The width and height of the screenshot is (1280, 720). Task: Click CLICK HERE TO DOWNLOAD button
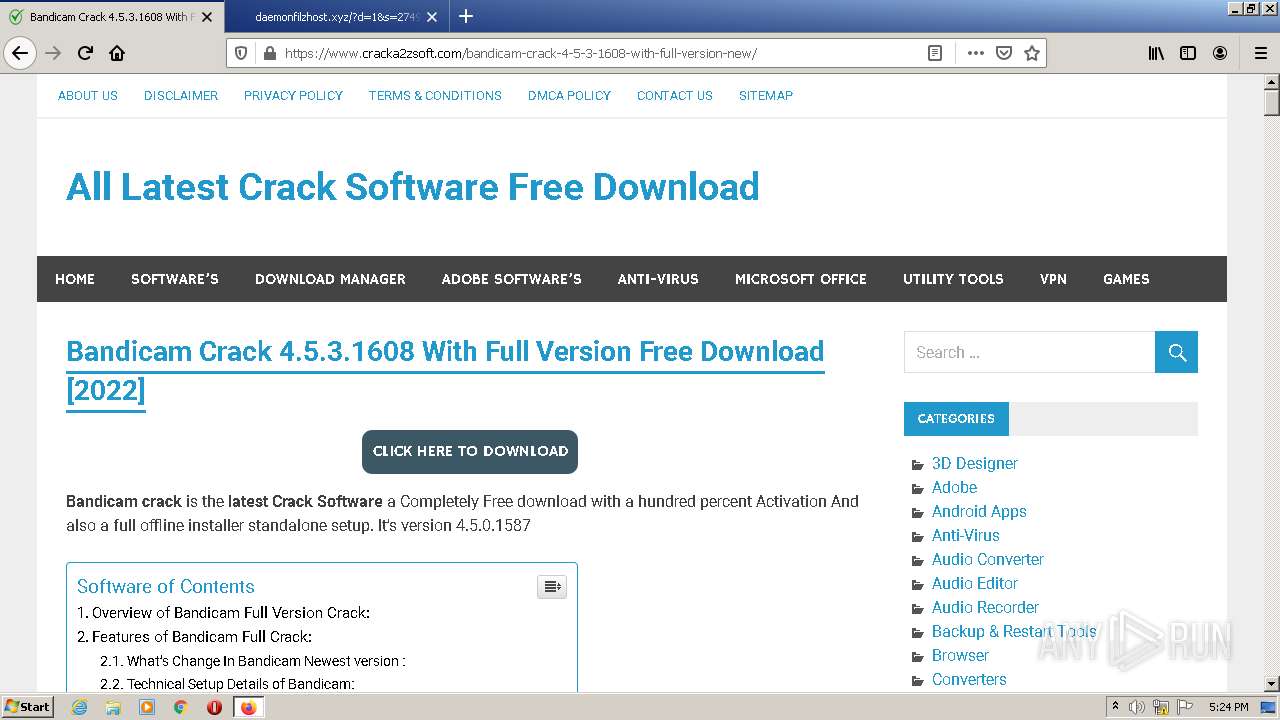470,451
